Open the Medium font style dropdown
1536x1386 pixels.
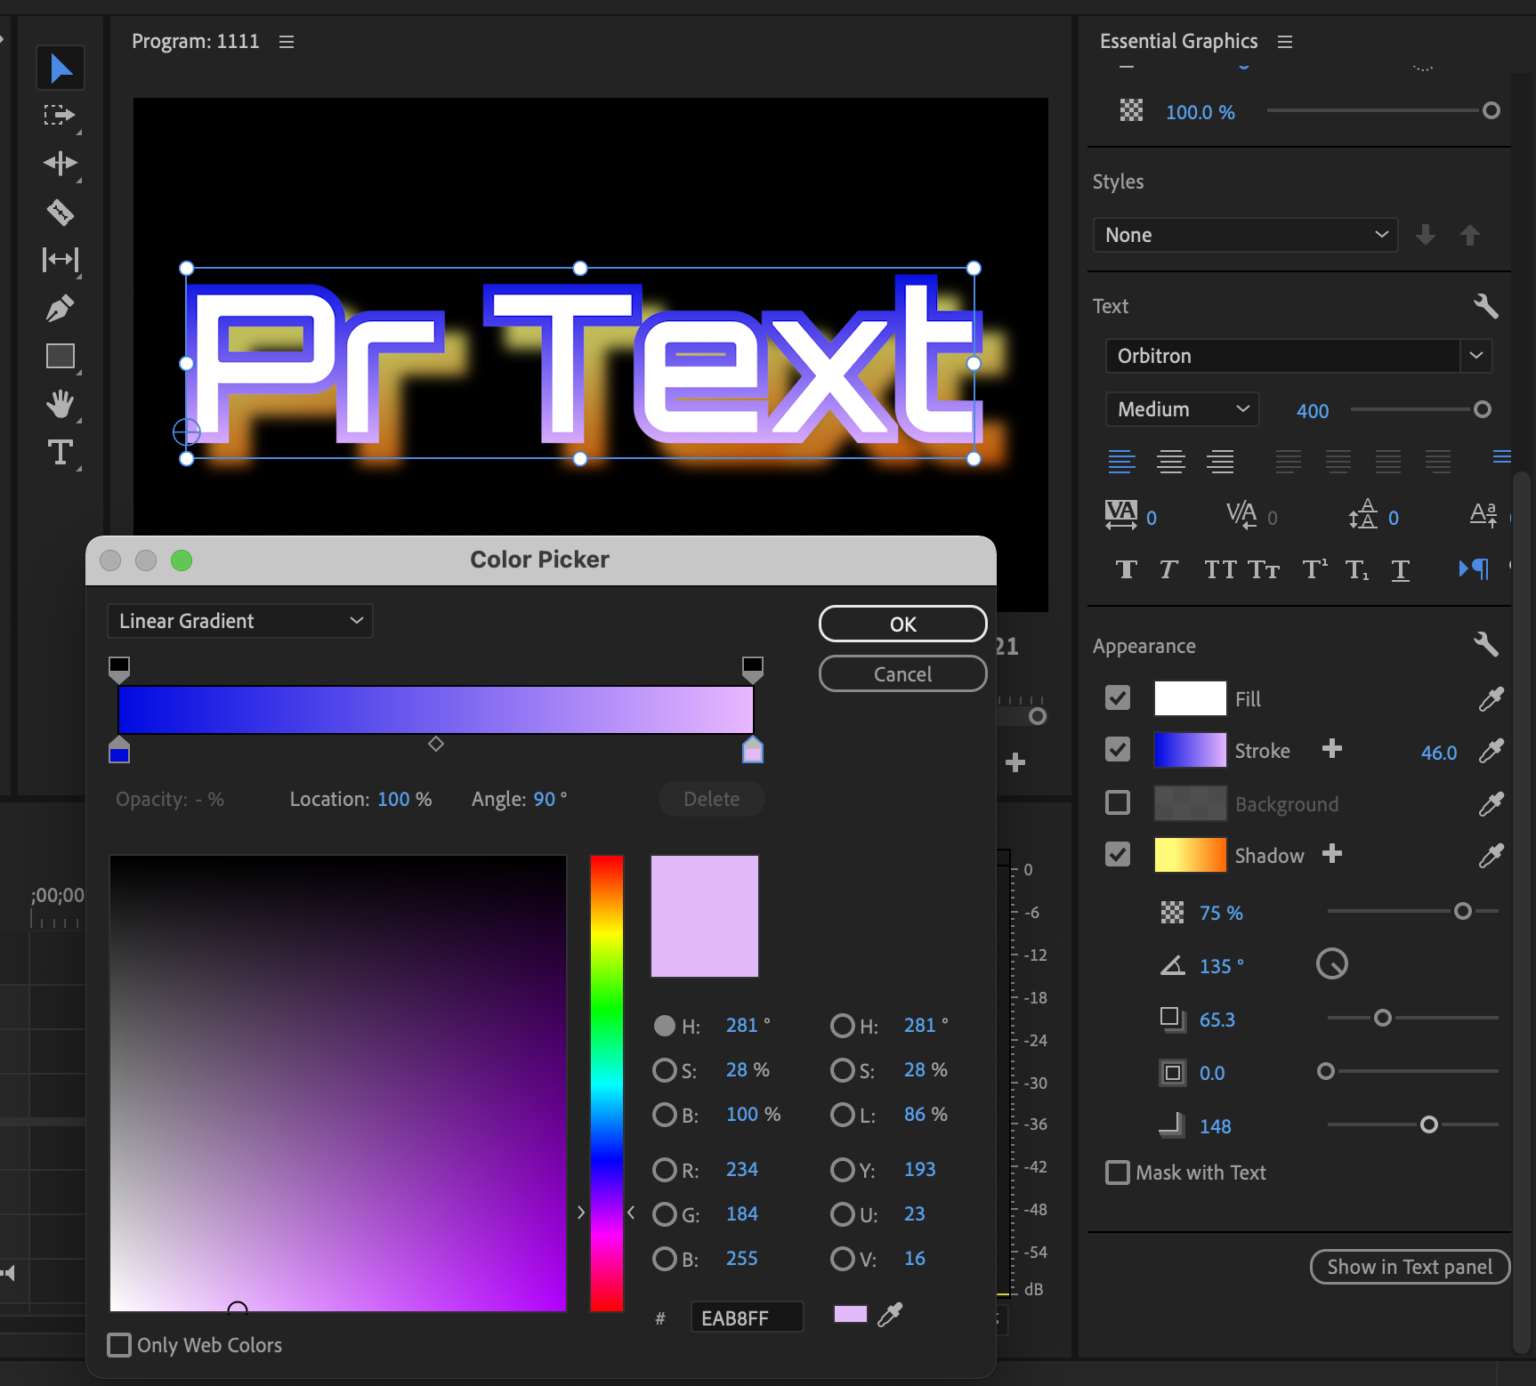1241,409
